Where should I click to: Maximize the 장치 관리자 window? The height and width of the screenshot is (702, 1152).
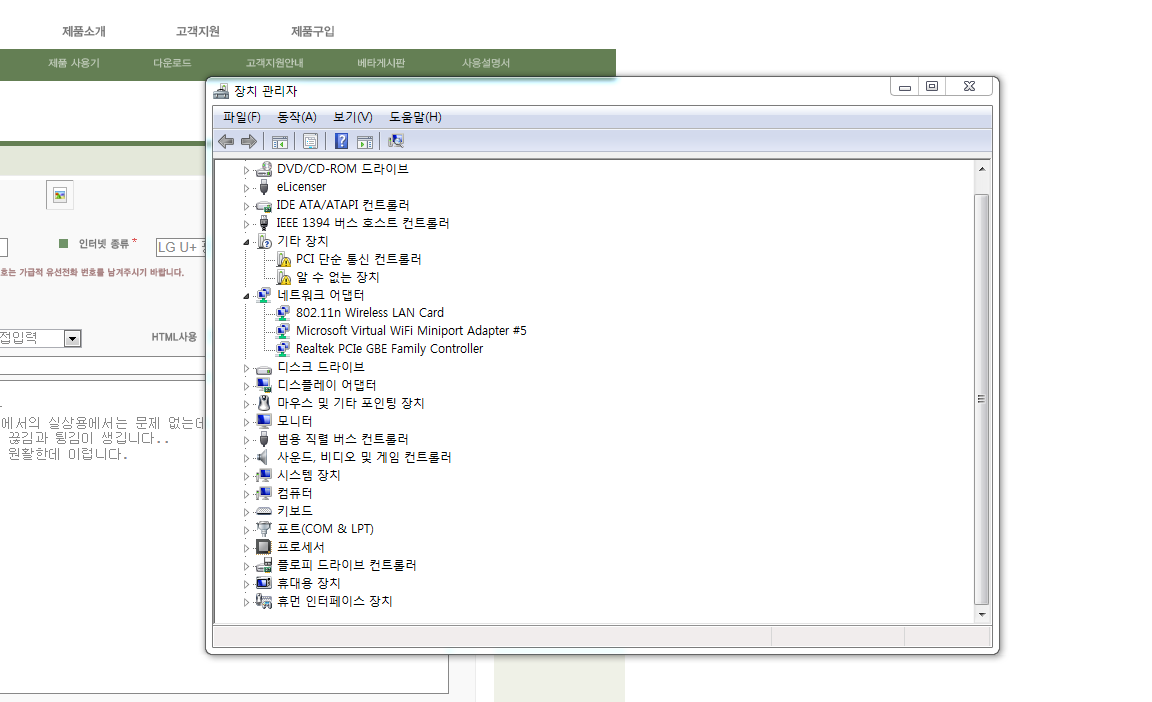coord(932,87)
